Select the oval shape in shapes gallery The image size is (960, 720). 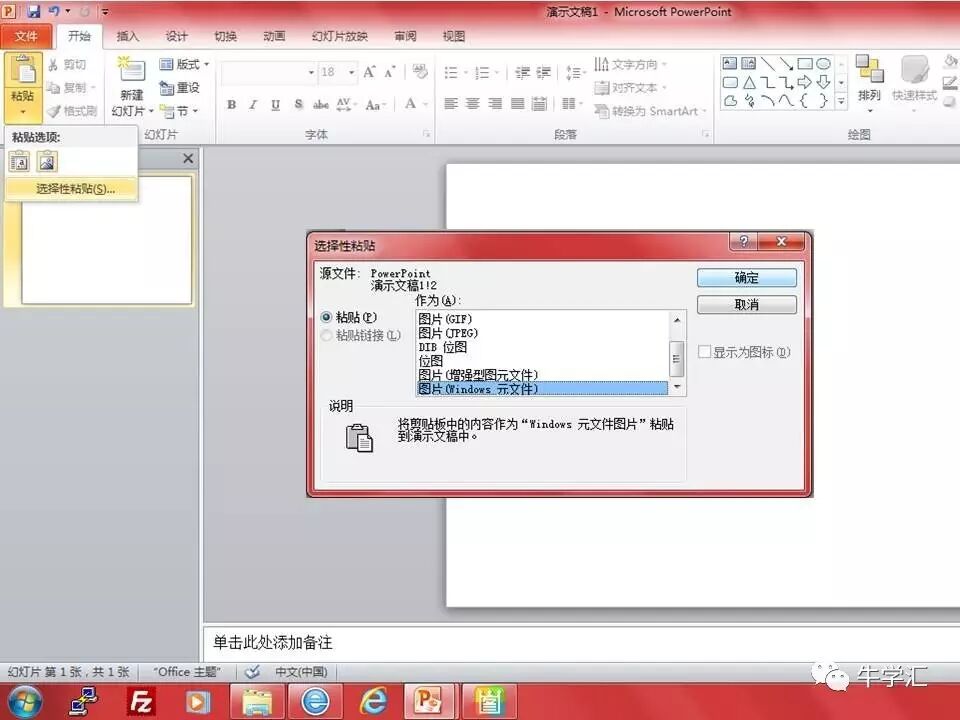click(x=823, y=64)
